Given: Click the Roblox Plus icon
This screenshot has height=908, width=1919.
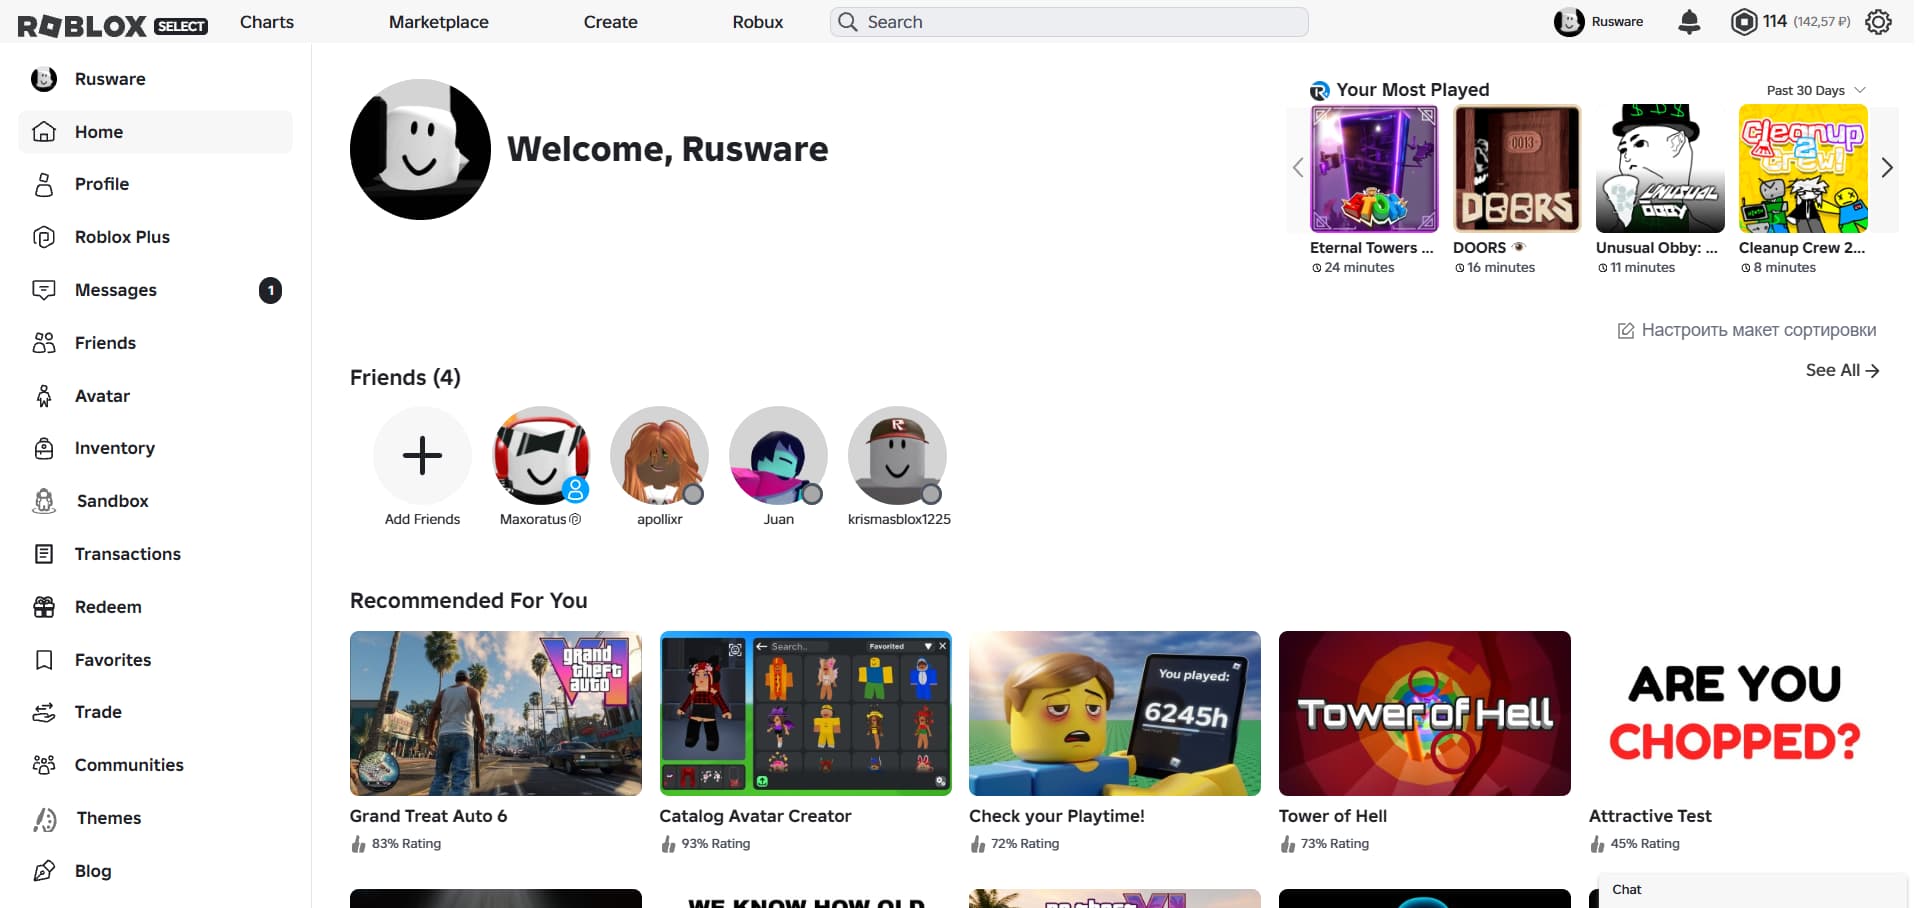Looking at the screenshot, I should [x=44, y=237].
